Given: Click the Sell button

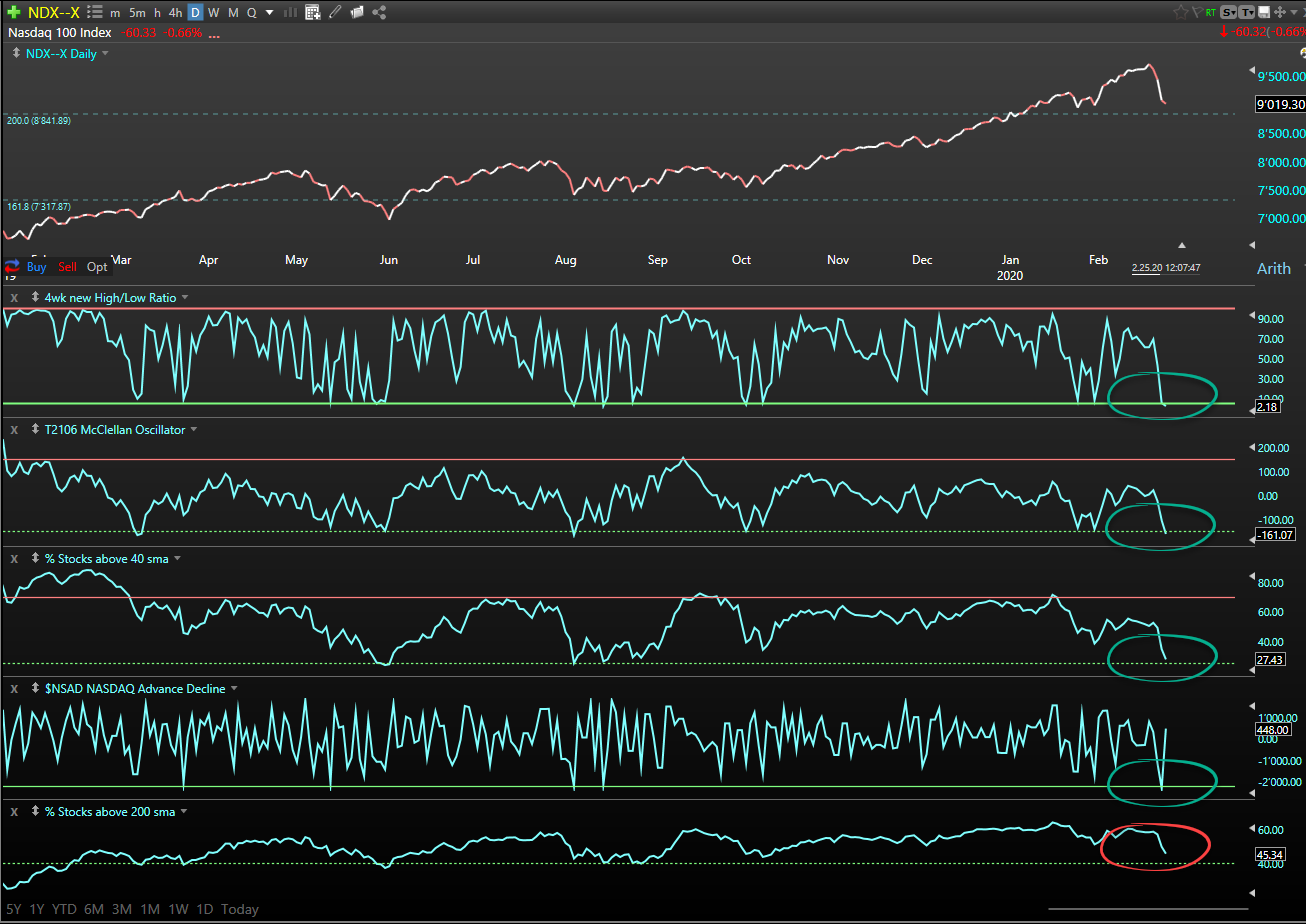Looking at the screenshot, I should (x=67, y=267).
